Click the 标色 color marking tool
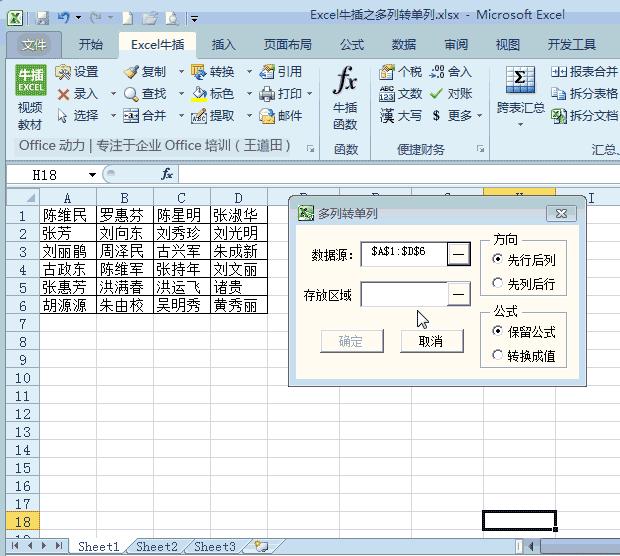The width and height of the screenshot is (620, 556). 213,94
